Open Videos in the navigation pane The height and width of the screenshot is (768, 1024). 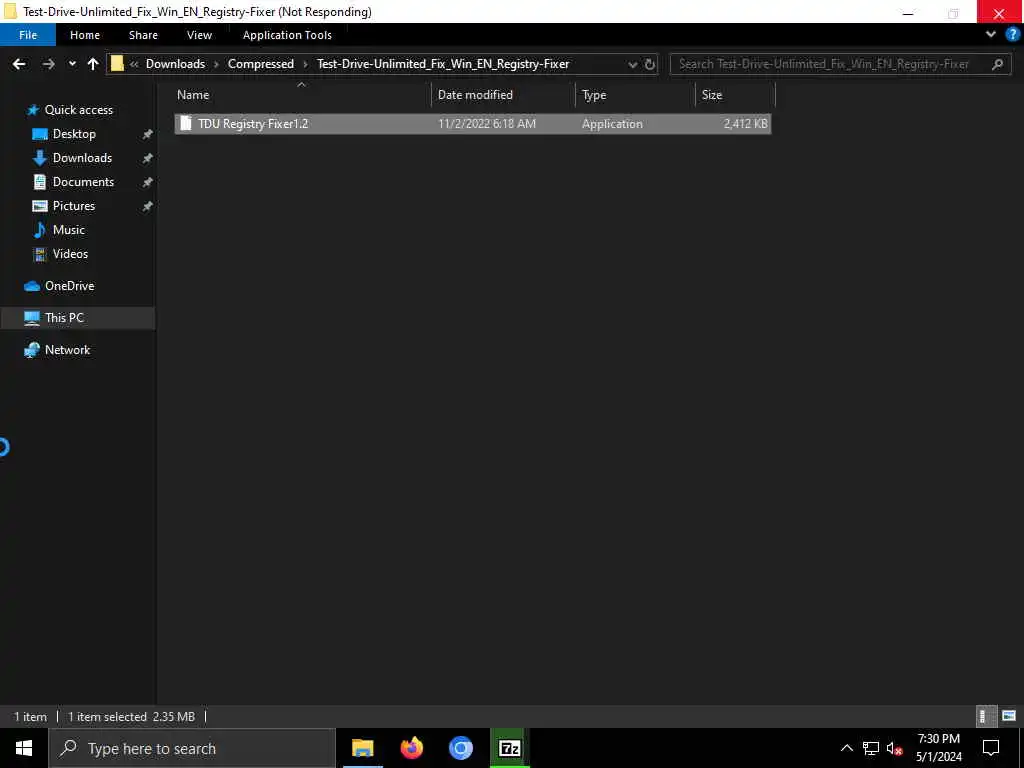pos(70,254)
